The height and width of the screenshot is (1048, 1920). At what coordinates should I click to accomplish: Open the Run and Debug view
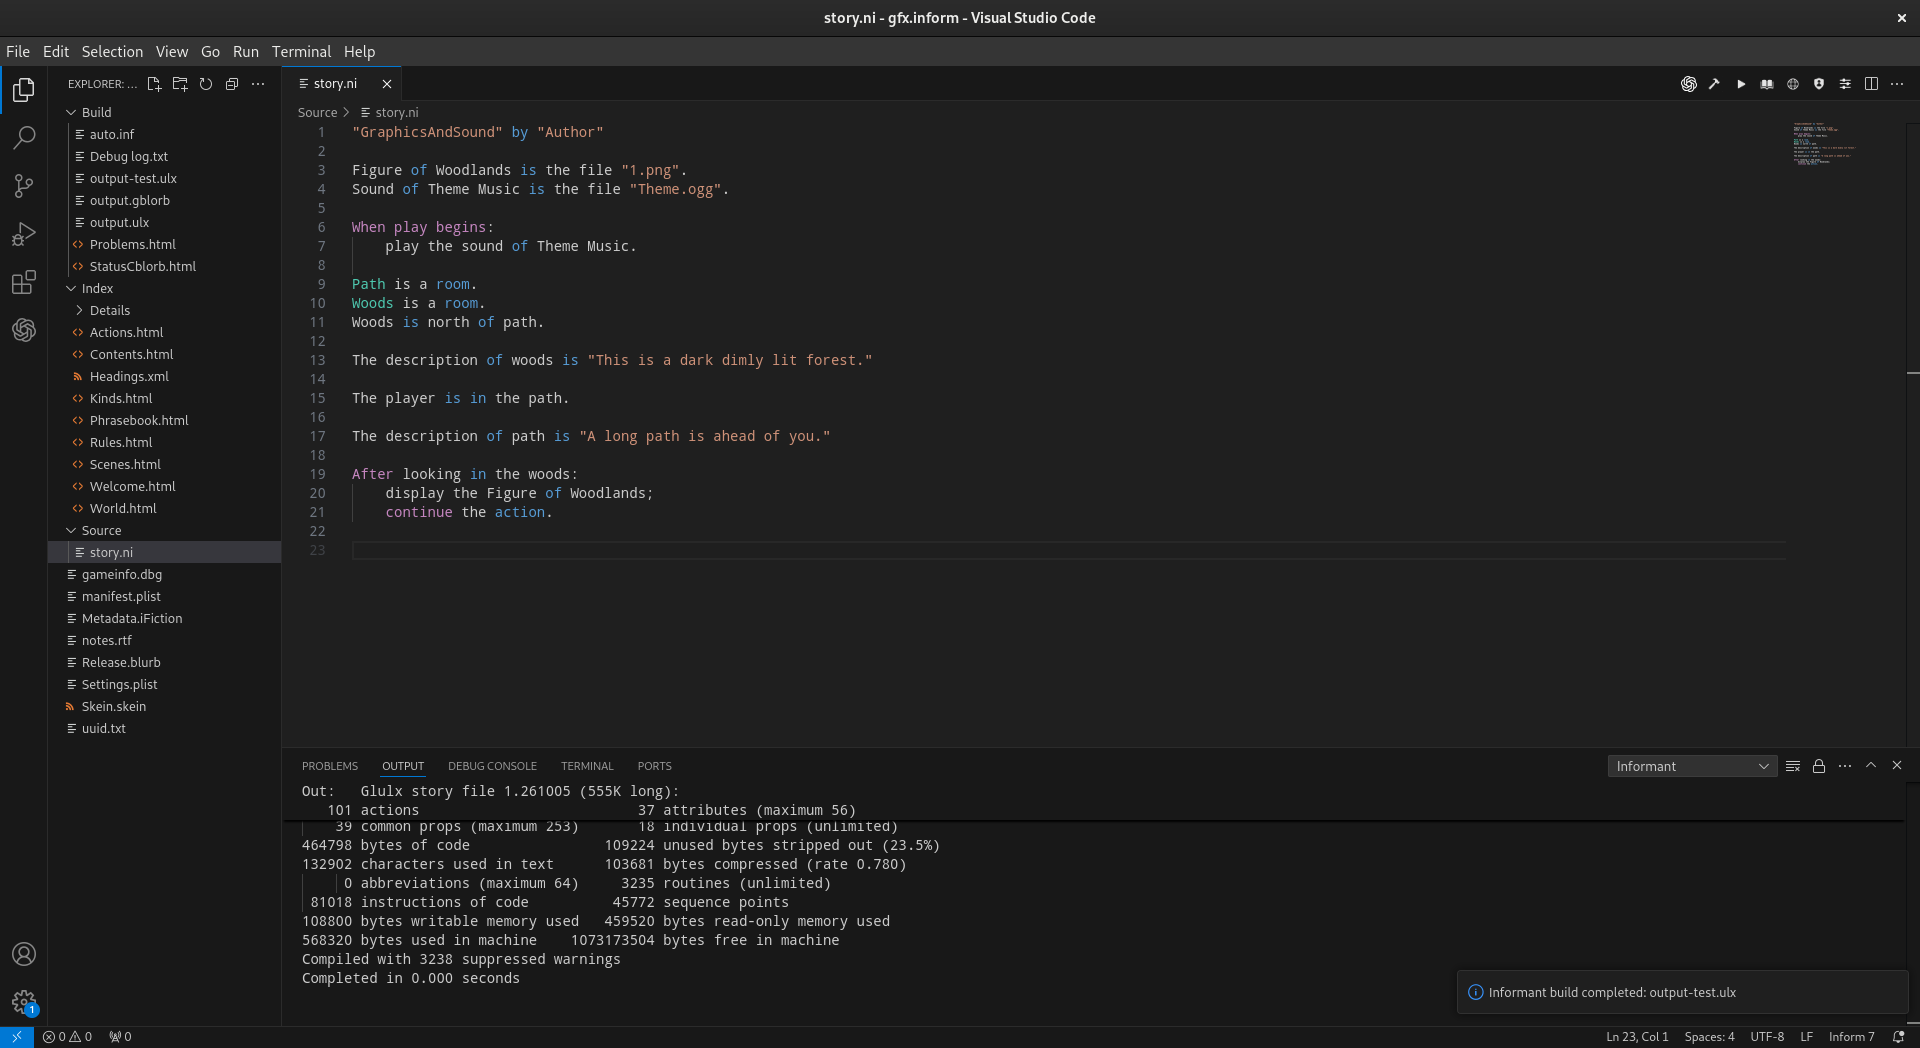24,233
